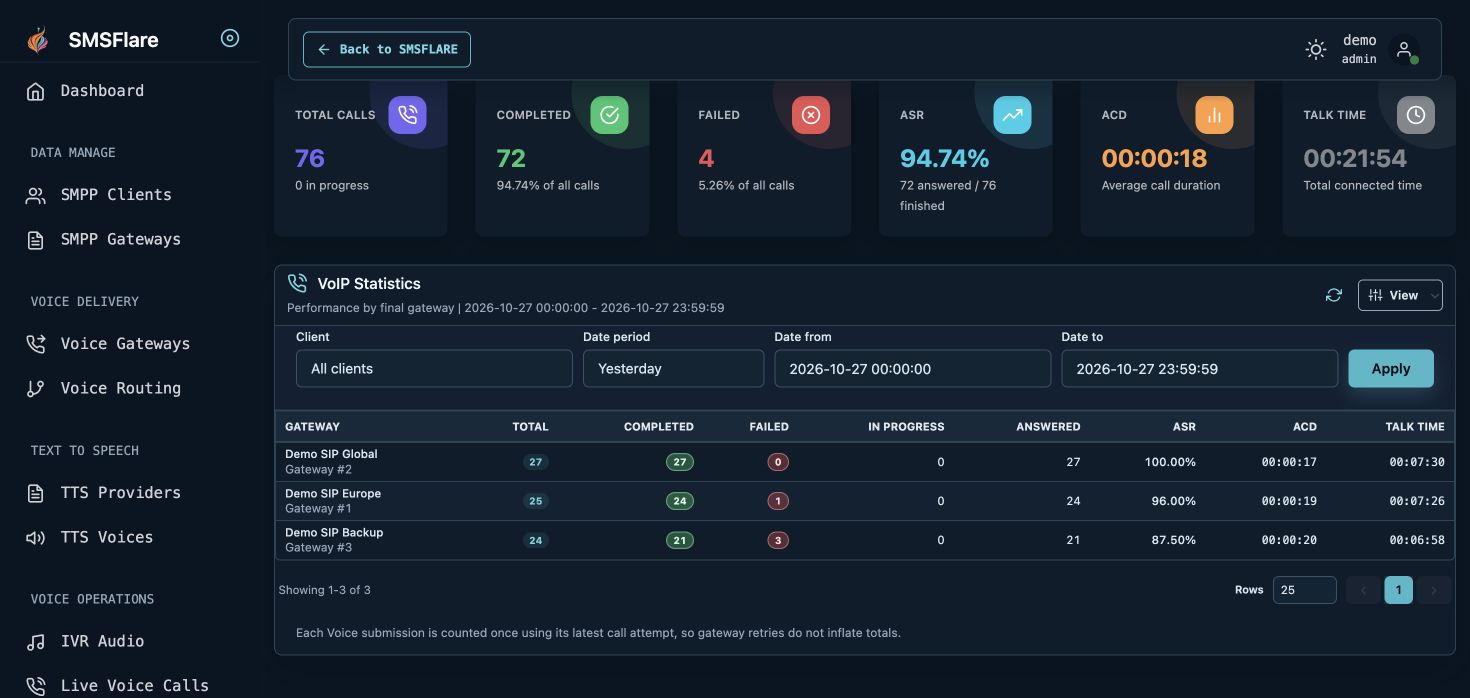Click the Date from input field

click(912, 368)
